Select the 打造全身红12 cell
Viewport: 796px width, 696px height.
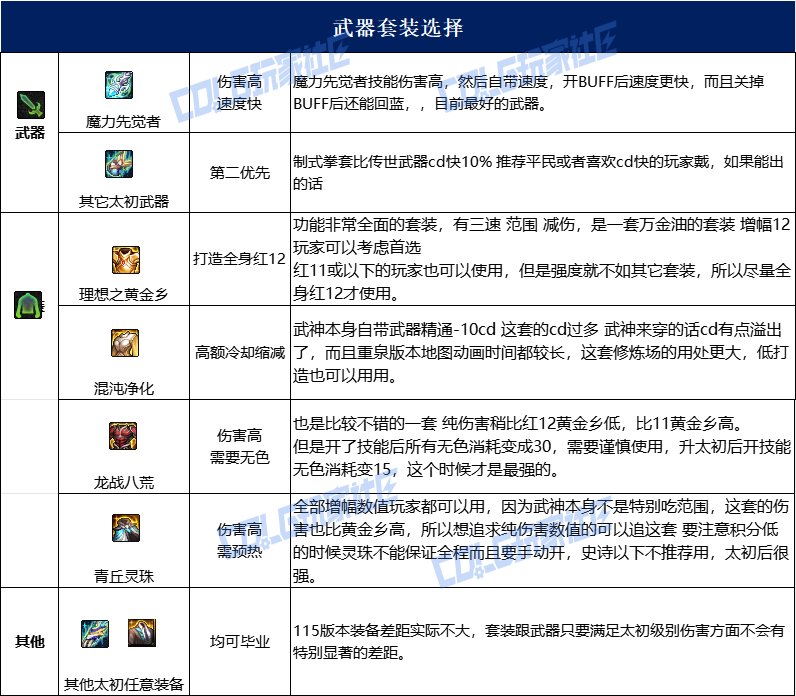(x=240, y=259)
